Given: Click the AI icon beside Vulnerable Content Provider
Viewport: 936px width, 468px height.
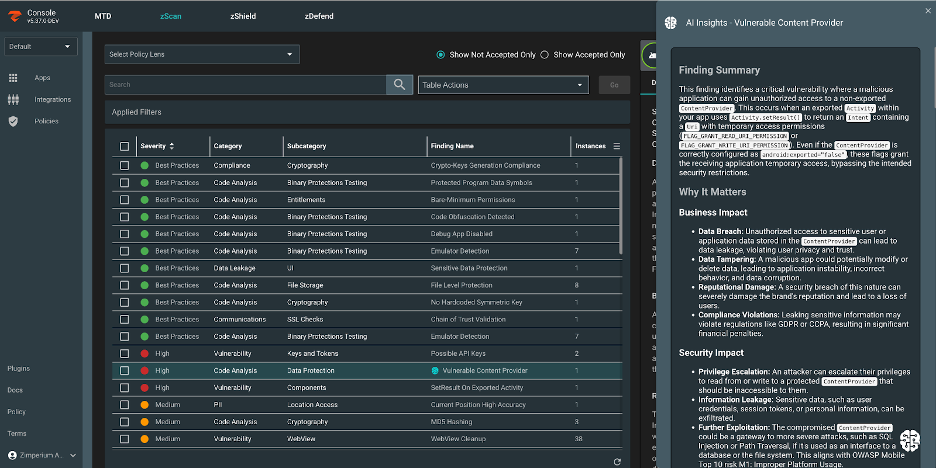Looking at the screenshot, I should tap(434, 370).
